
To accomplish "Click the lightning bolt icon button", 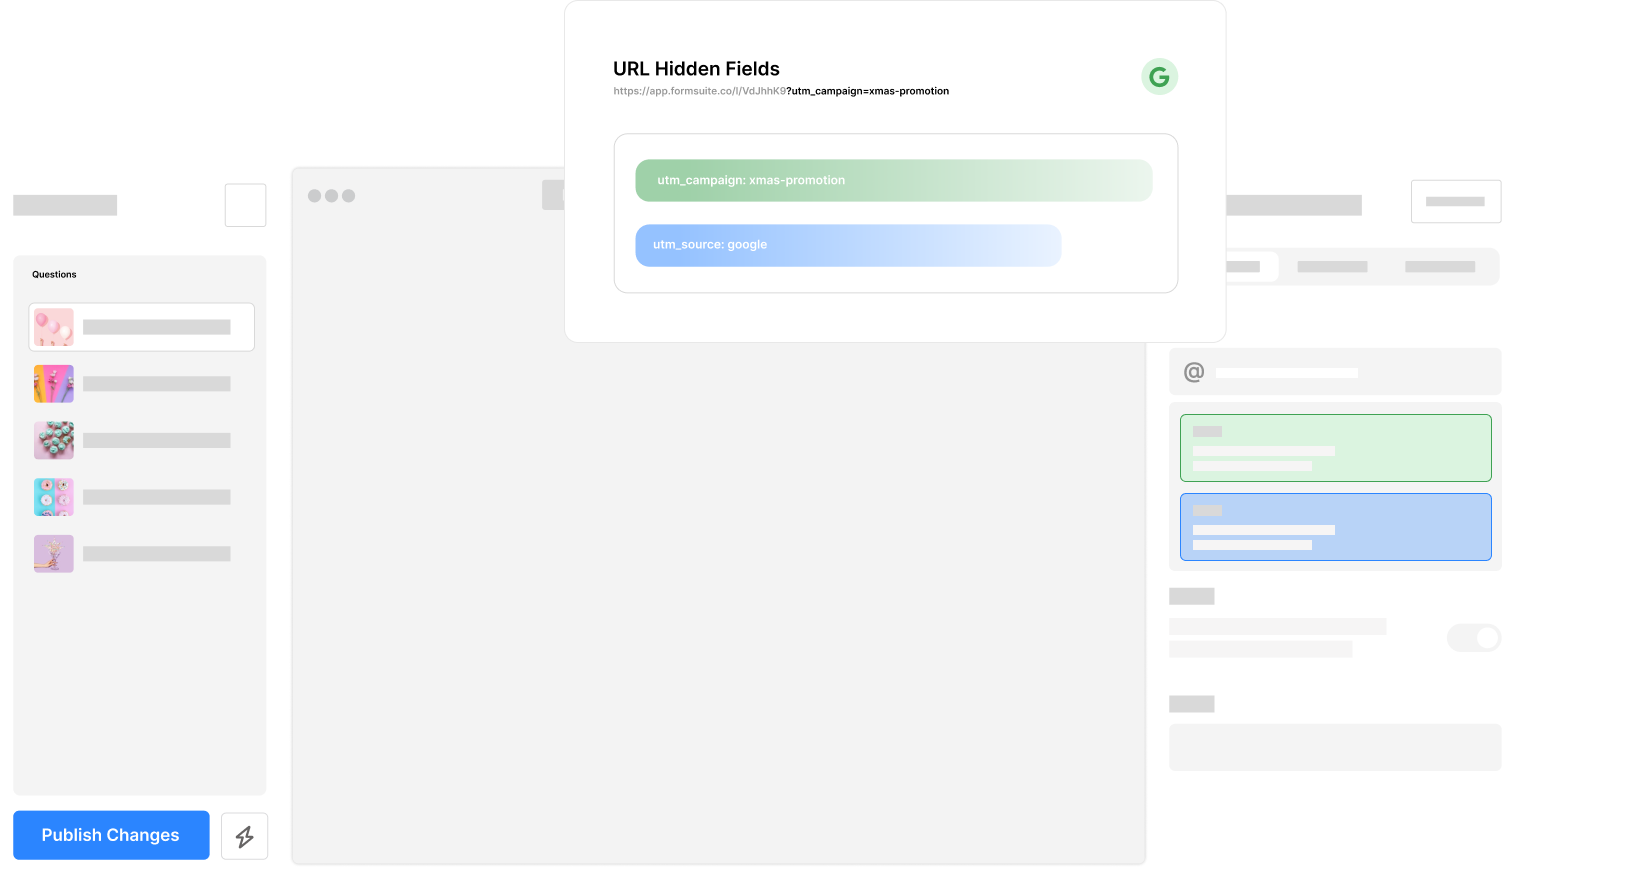I will coord(244,836).
